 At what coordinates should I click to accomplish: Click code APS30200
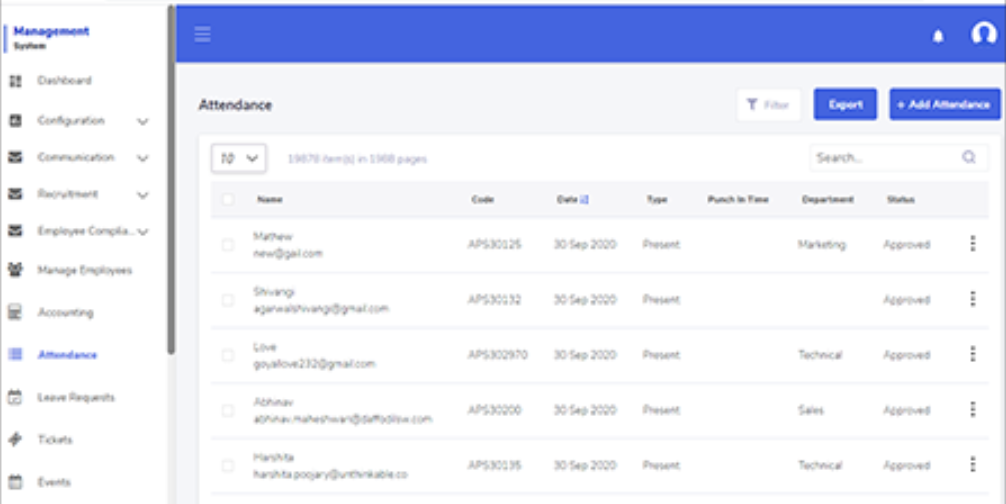[494, 410]
